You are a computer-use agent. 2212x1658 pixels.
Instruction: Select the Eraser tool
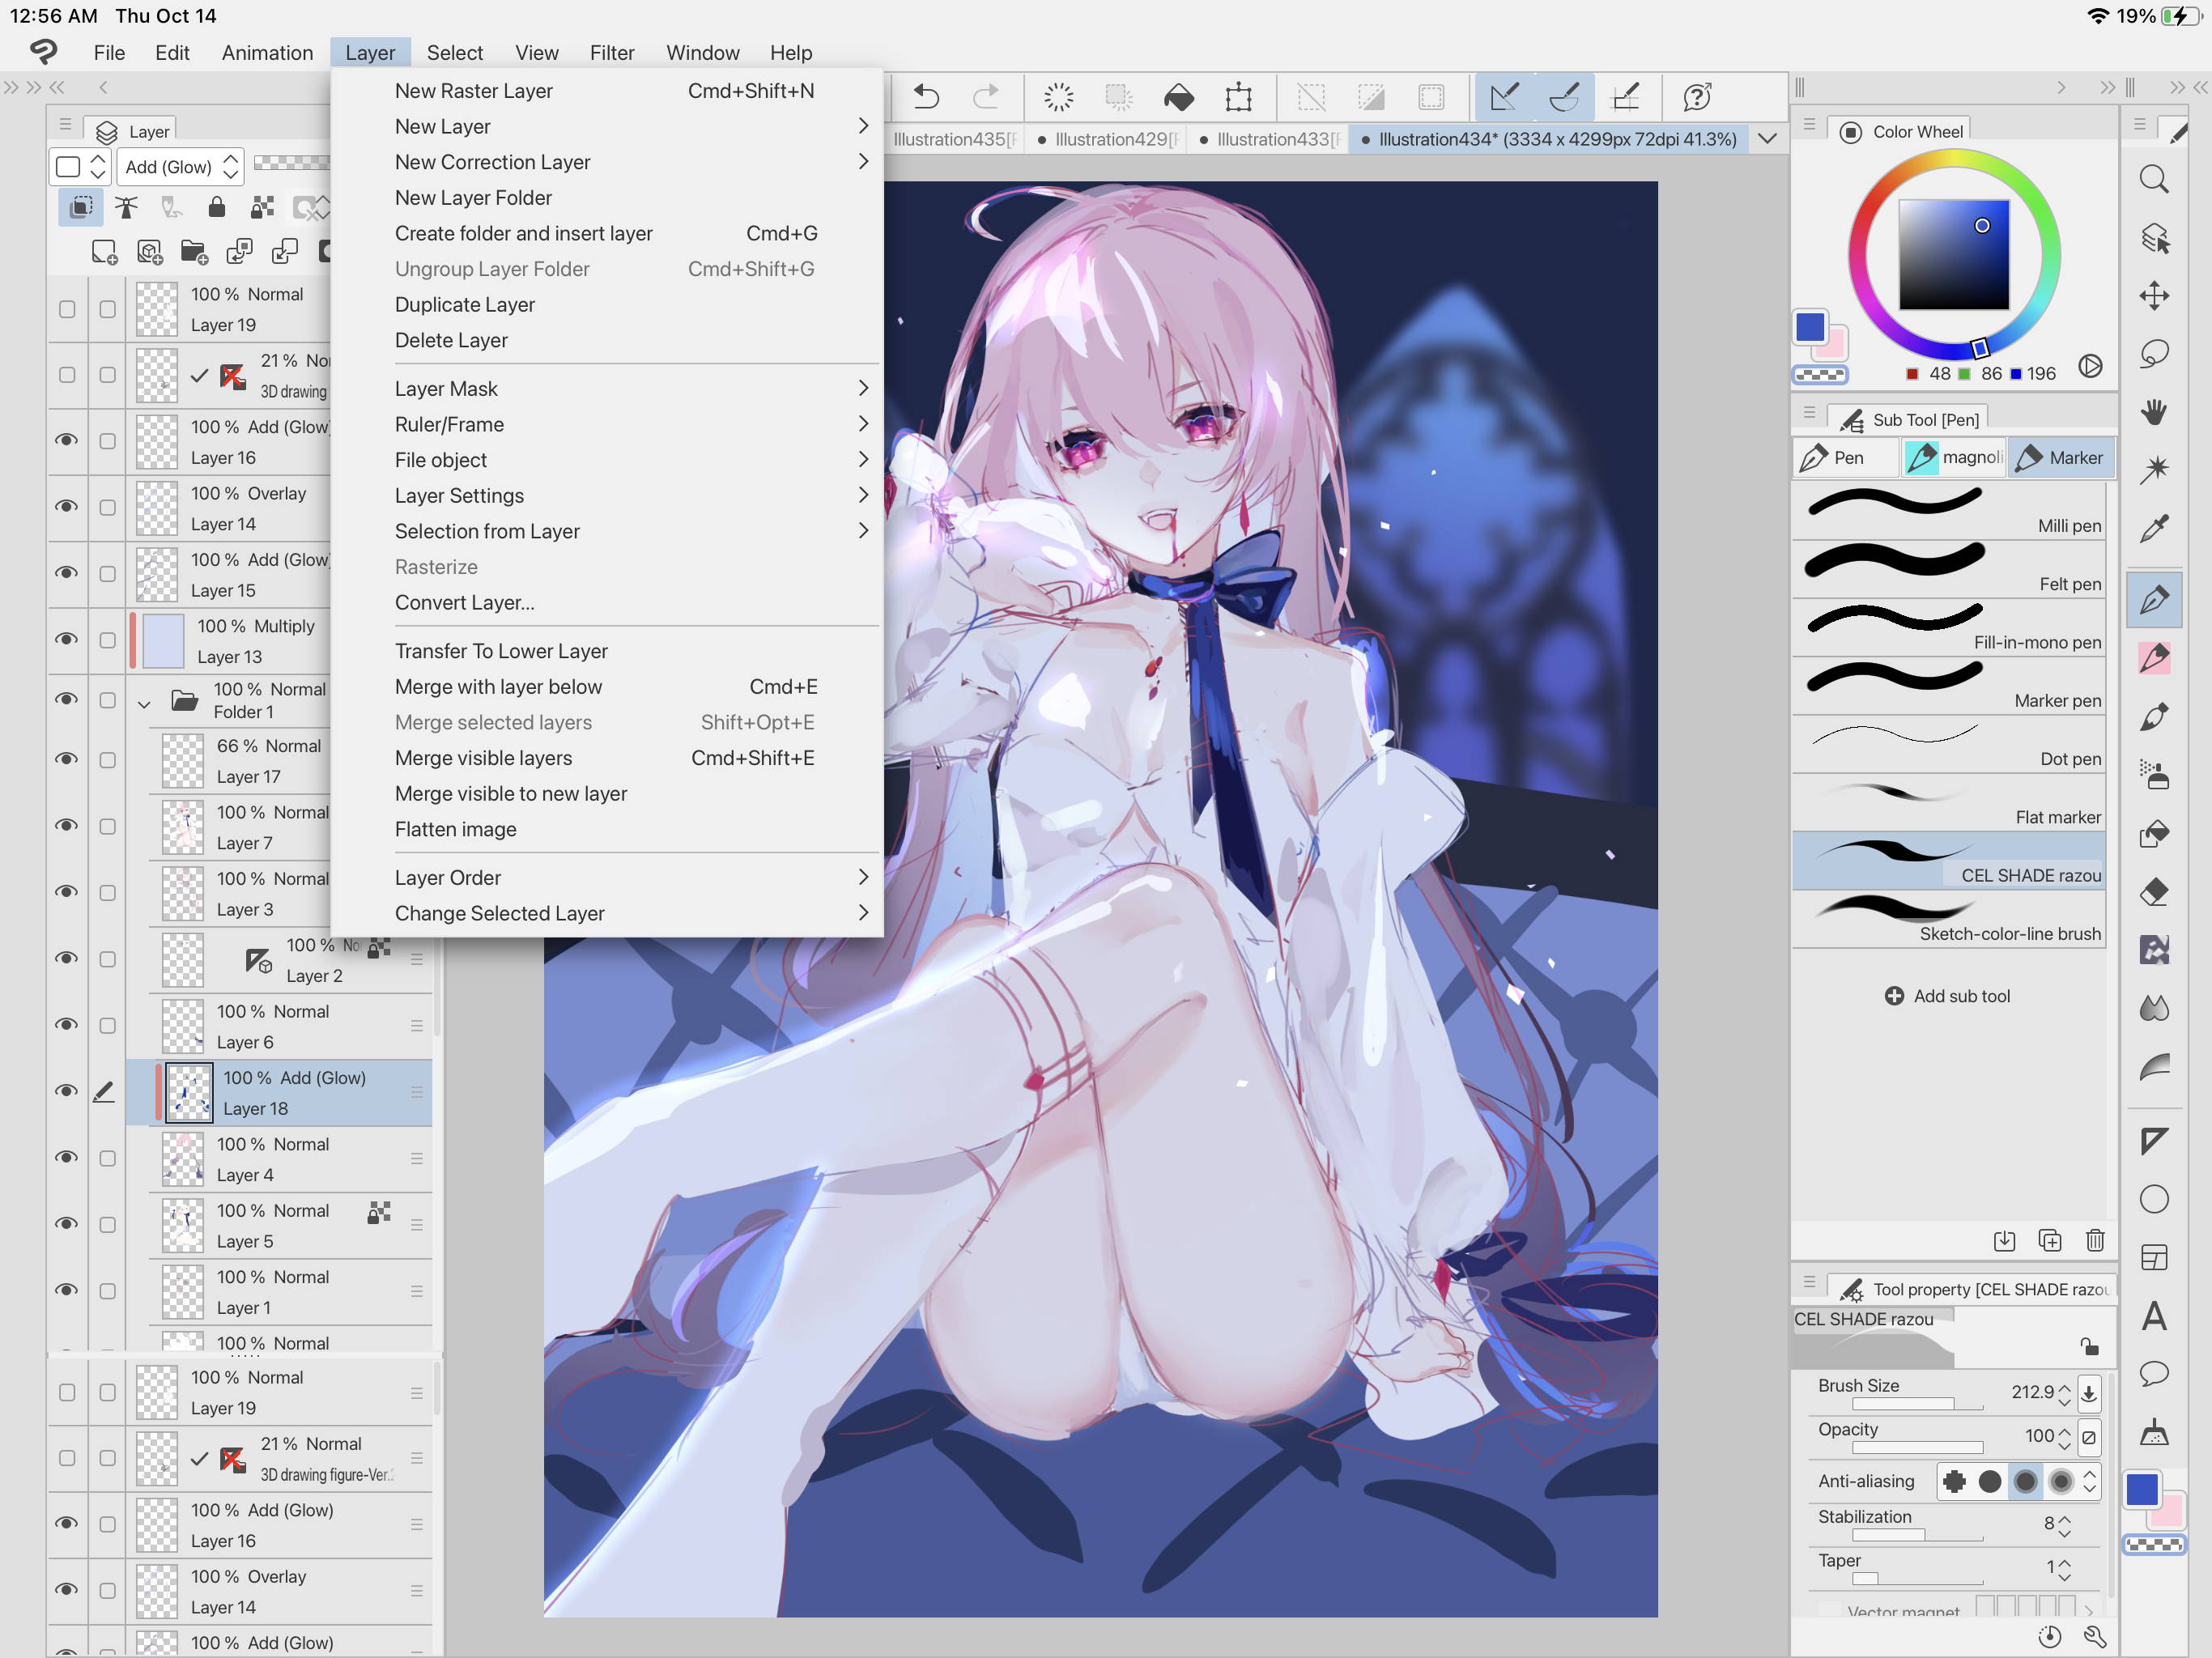[x=2153, y=891]
